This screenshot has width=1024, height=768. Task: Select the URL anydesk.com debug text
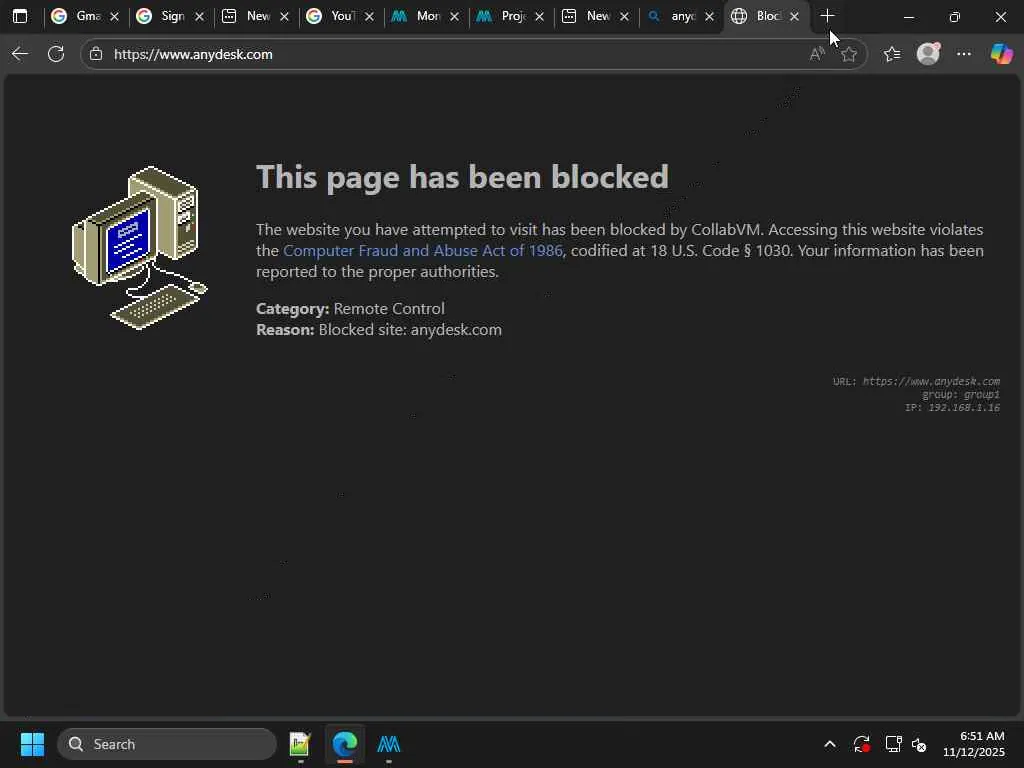pos(916,381)
